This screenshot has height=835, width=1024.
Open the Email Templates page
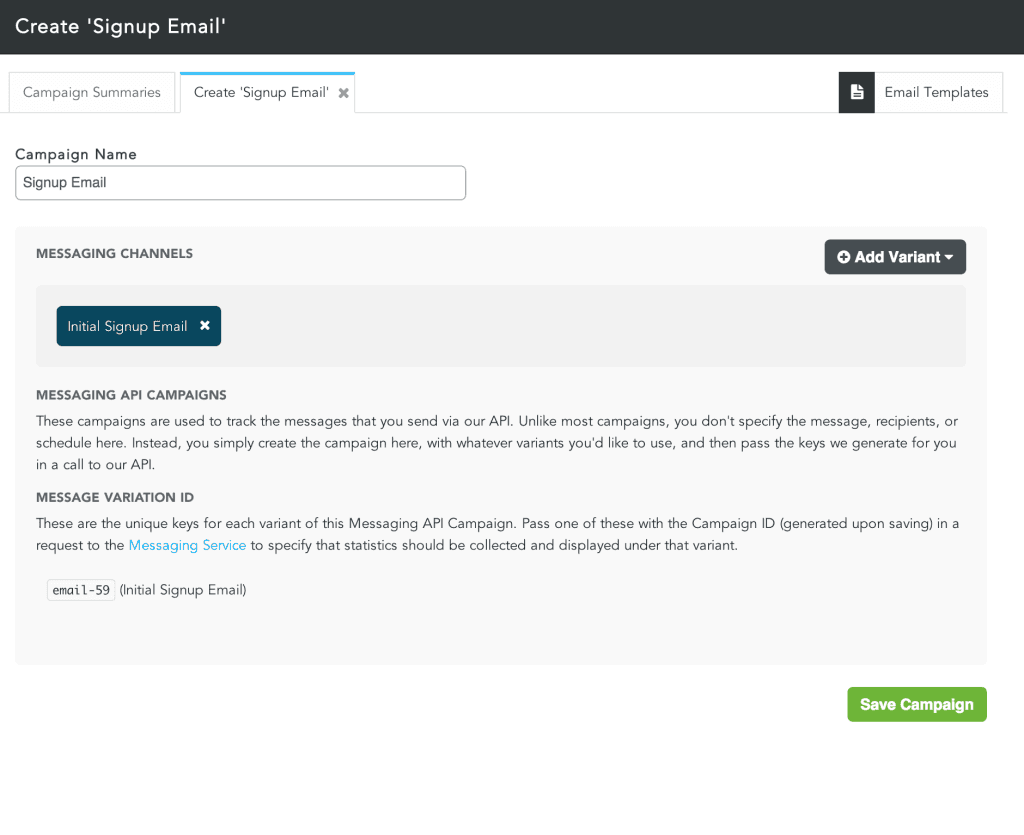(936, 92)
